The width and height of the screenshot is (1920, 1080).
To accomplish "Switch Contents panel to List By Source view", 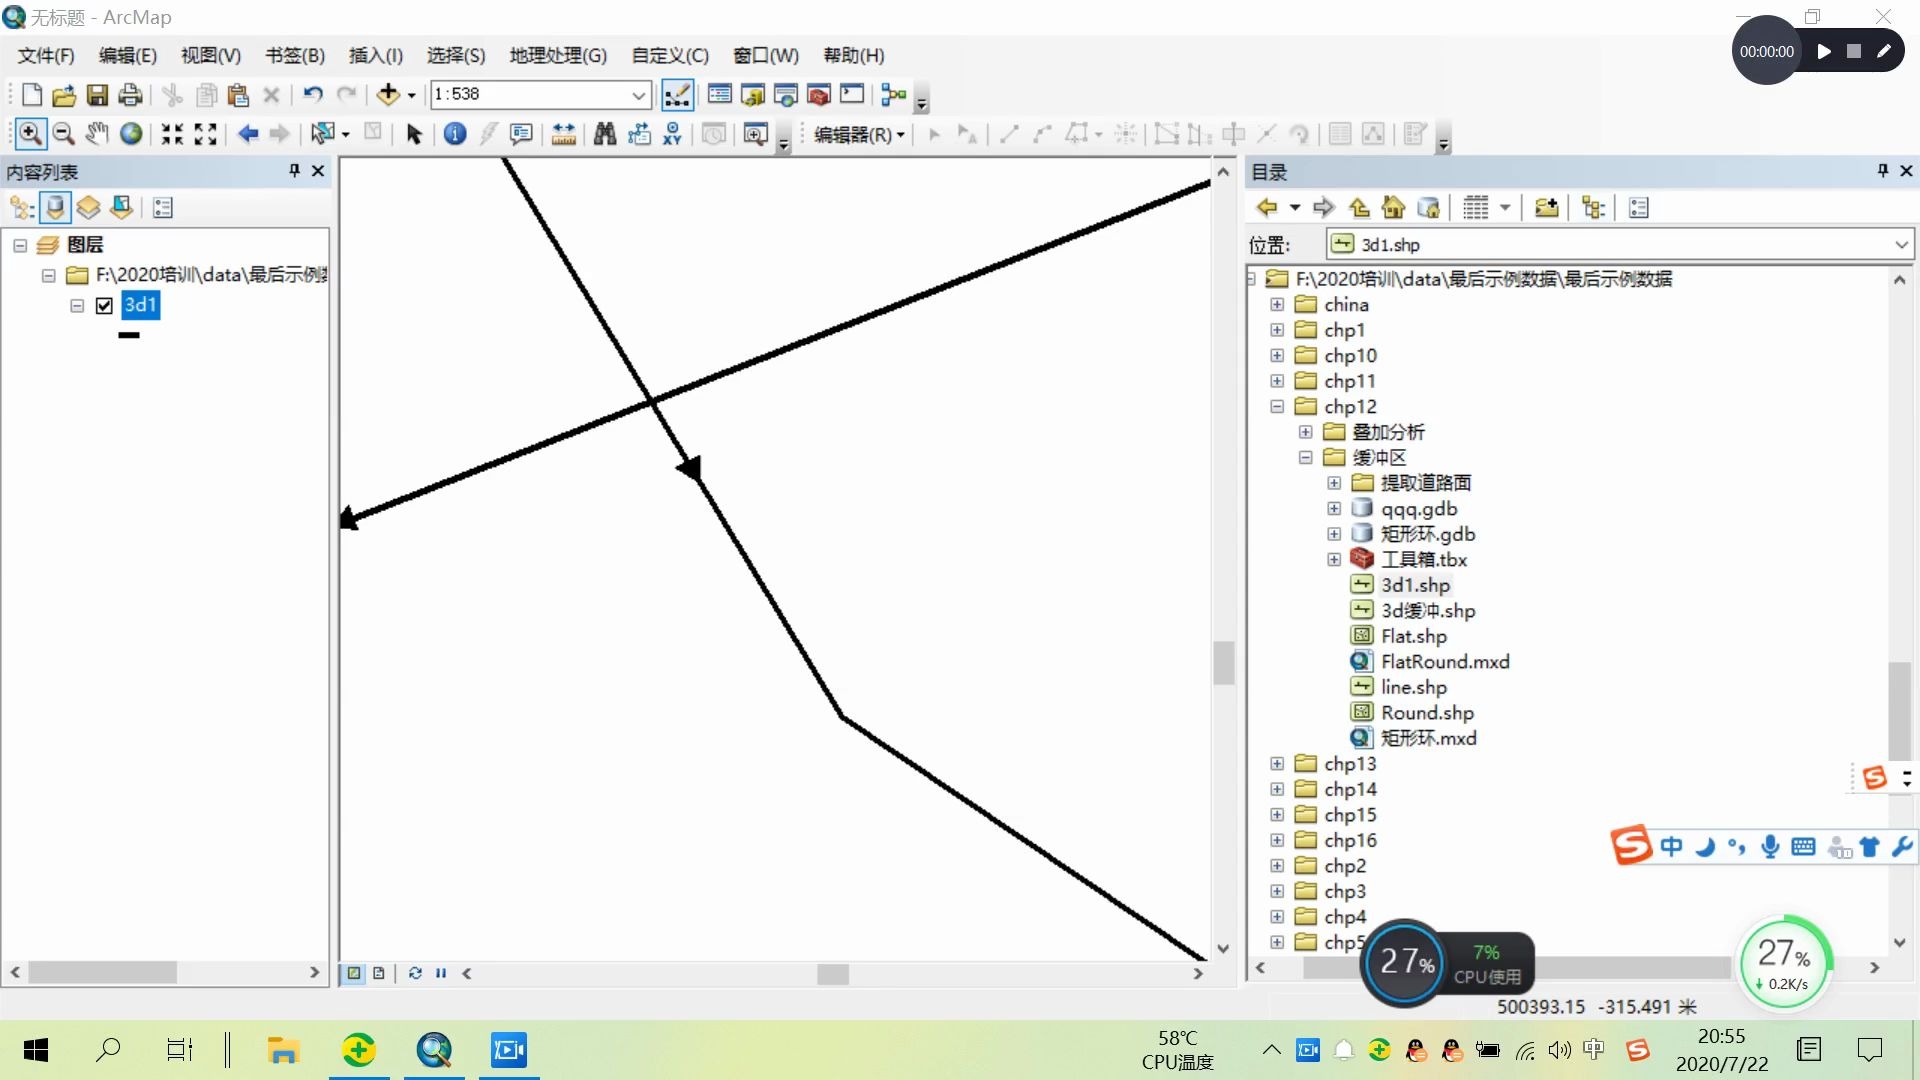I will (55, 207).
